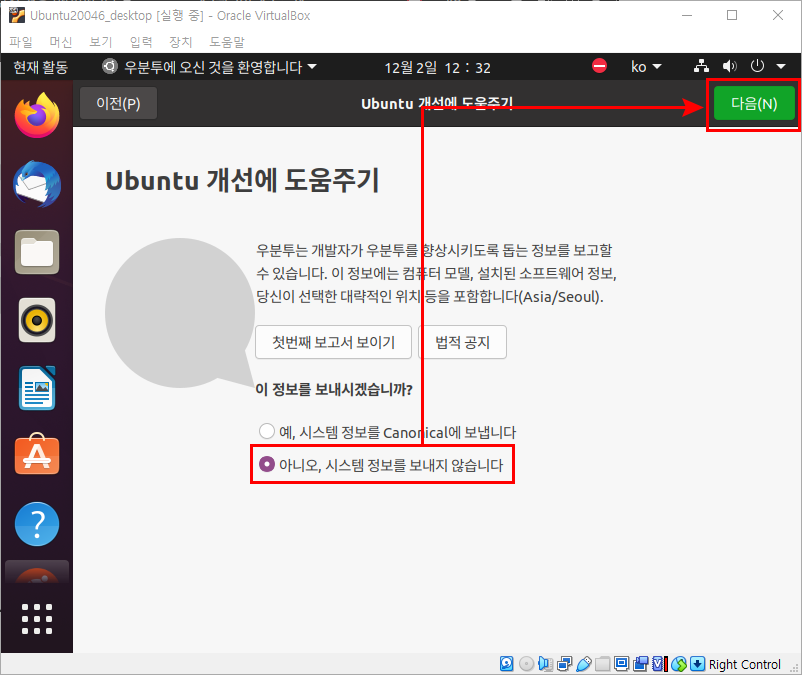Image resolution: width=802 pixels, height=675 pixels.
Task: Click VirtualBox optical disc status icon
Action: [526, 664]
